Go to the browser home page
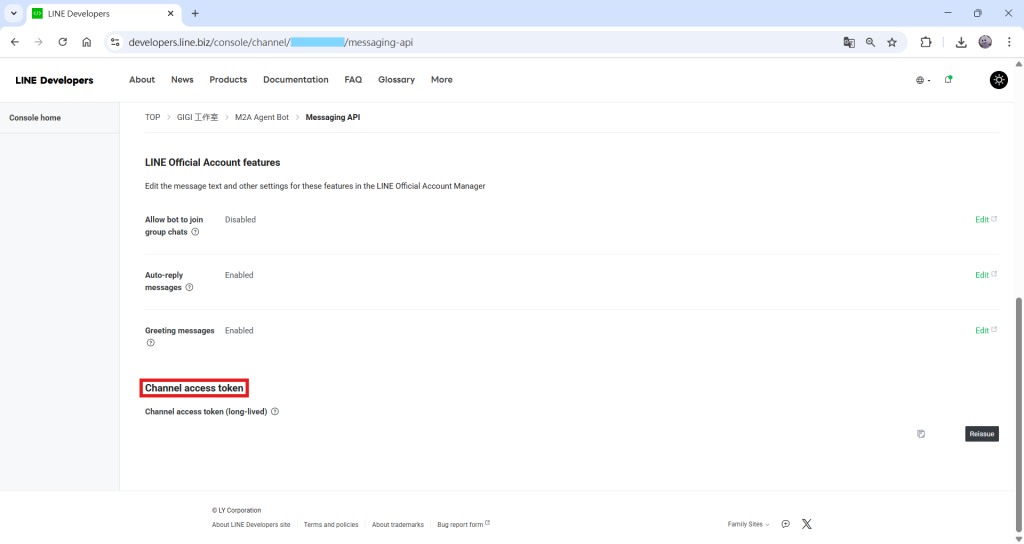Image resolution: width=1024 pixels, height=544 pixels. [87, 42]
